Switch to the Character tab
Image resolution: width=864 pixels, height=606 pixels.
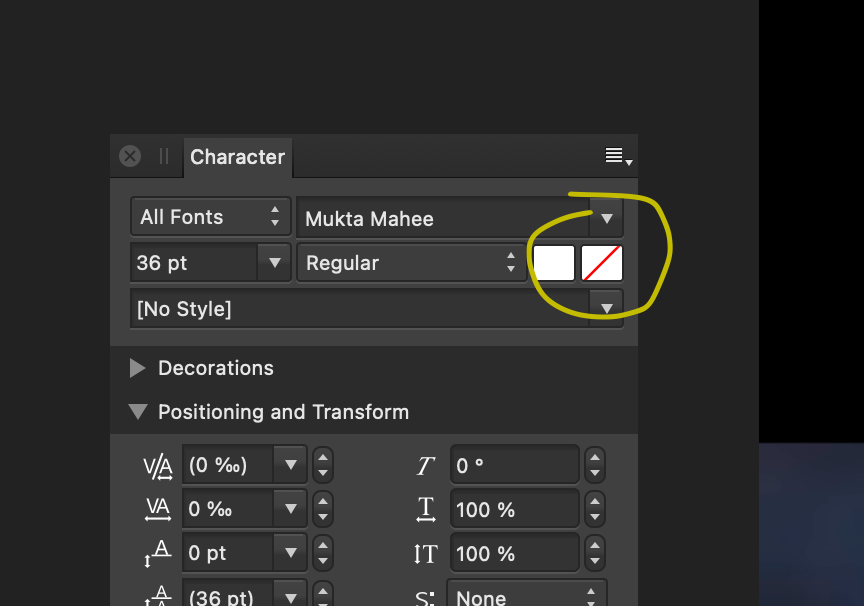[x=237, y=156]
